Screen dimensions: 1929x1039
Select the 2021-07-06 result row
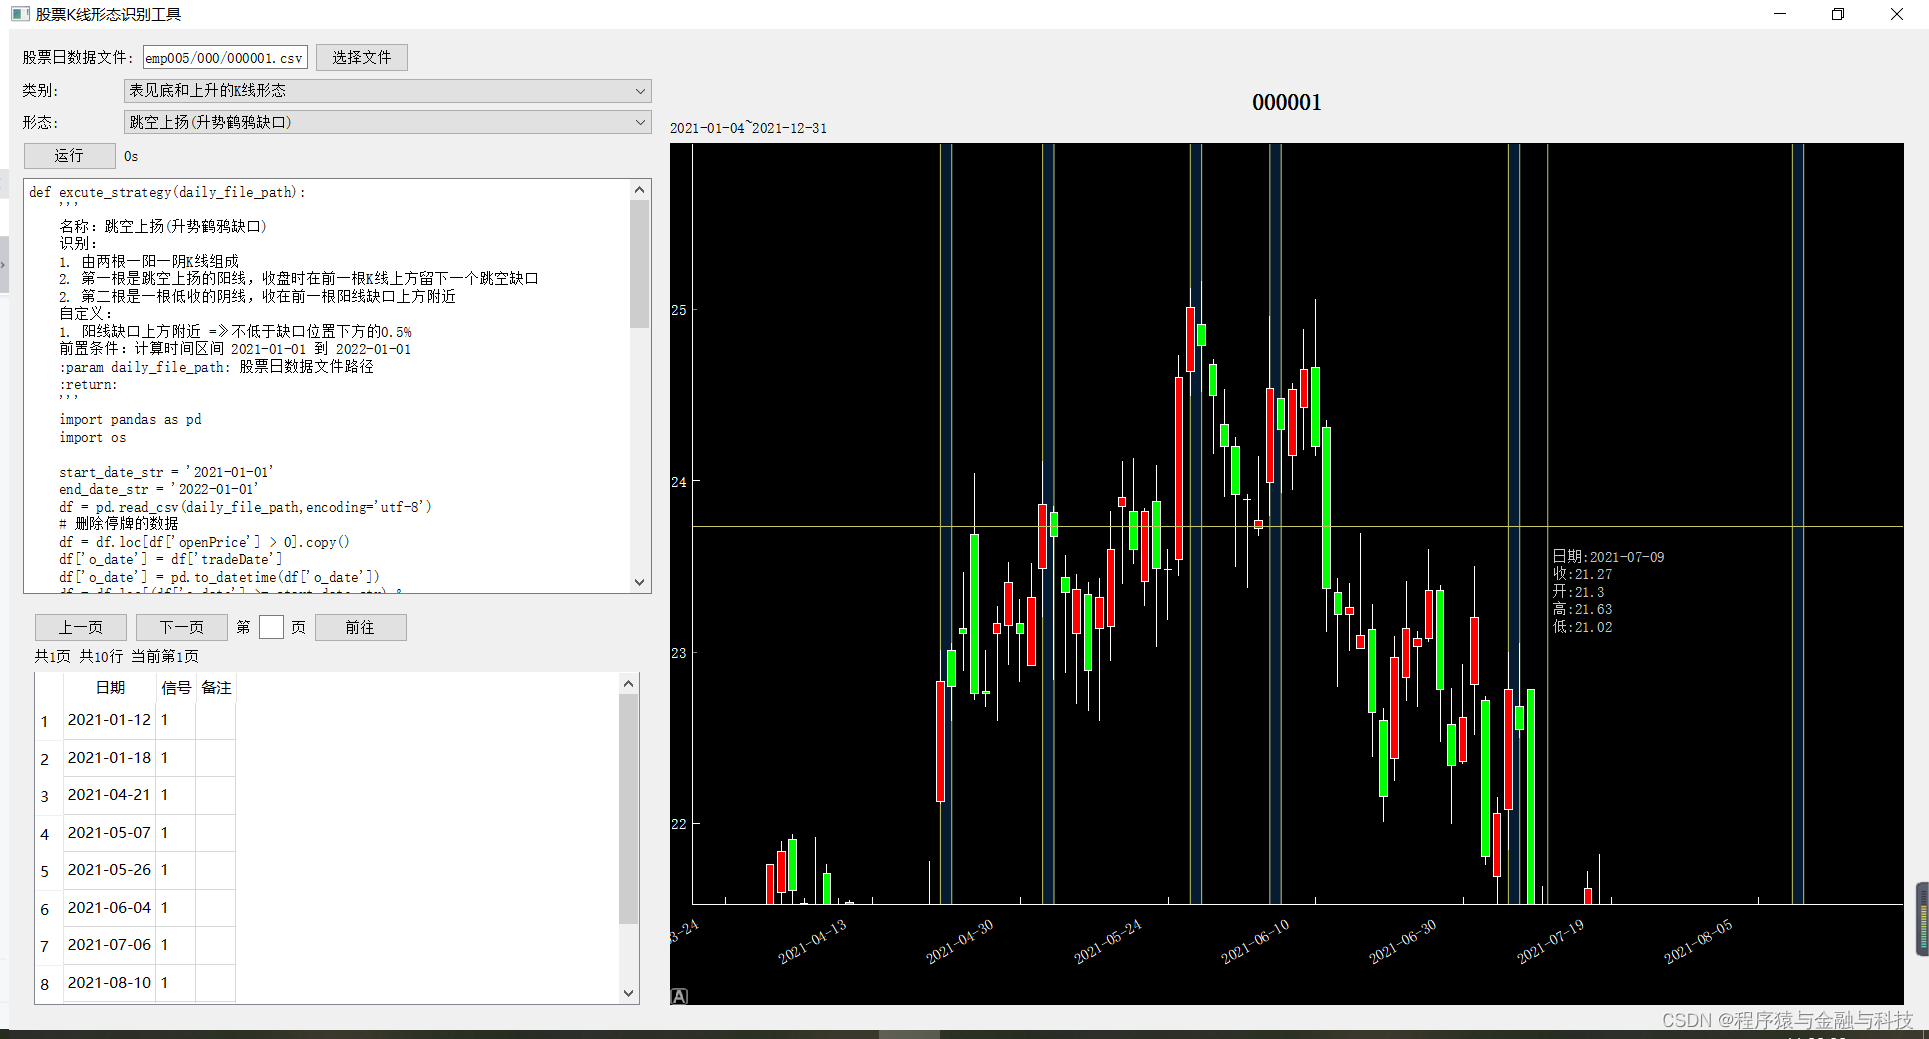coord(135,945)
